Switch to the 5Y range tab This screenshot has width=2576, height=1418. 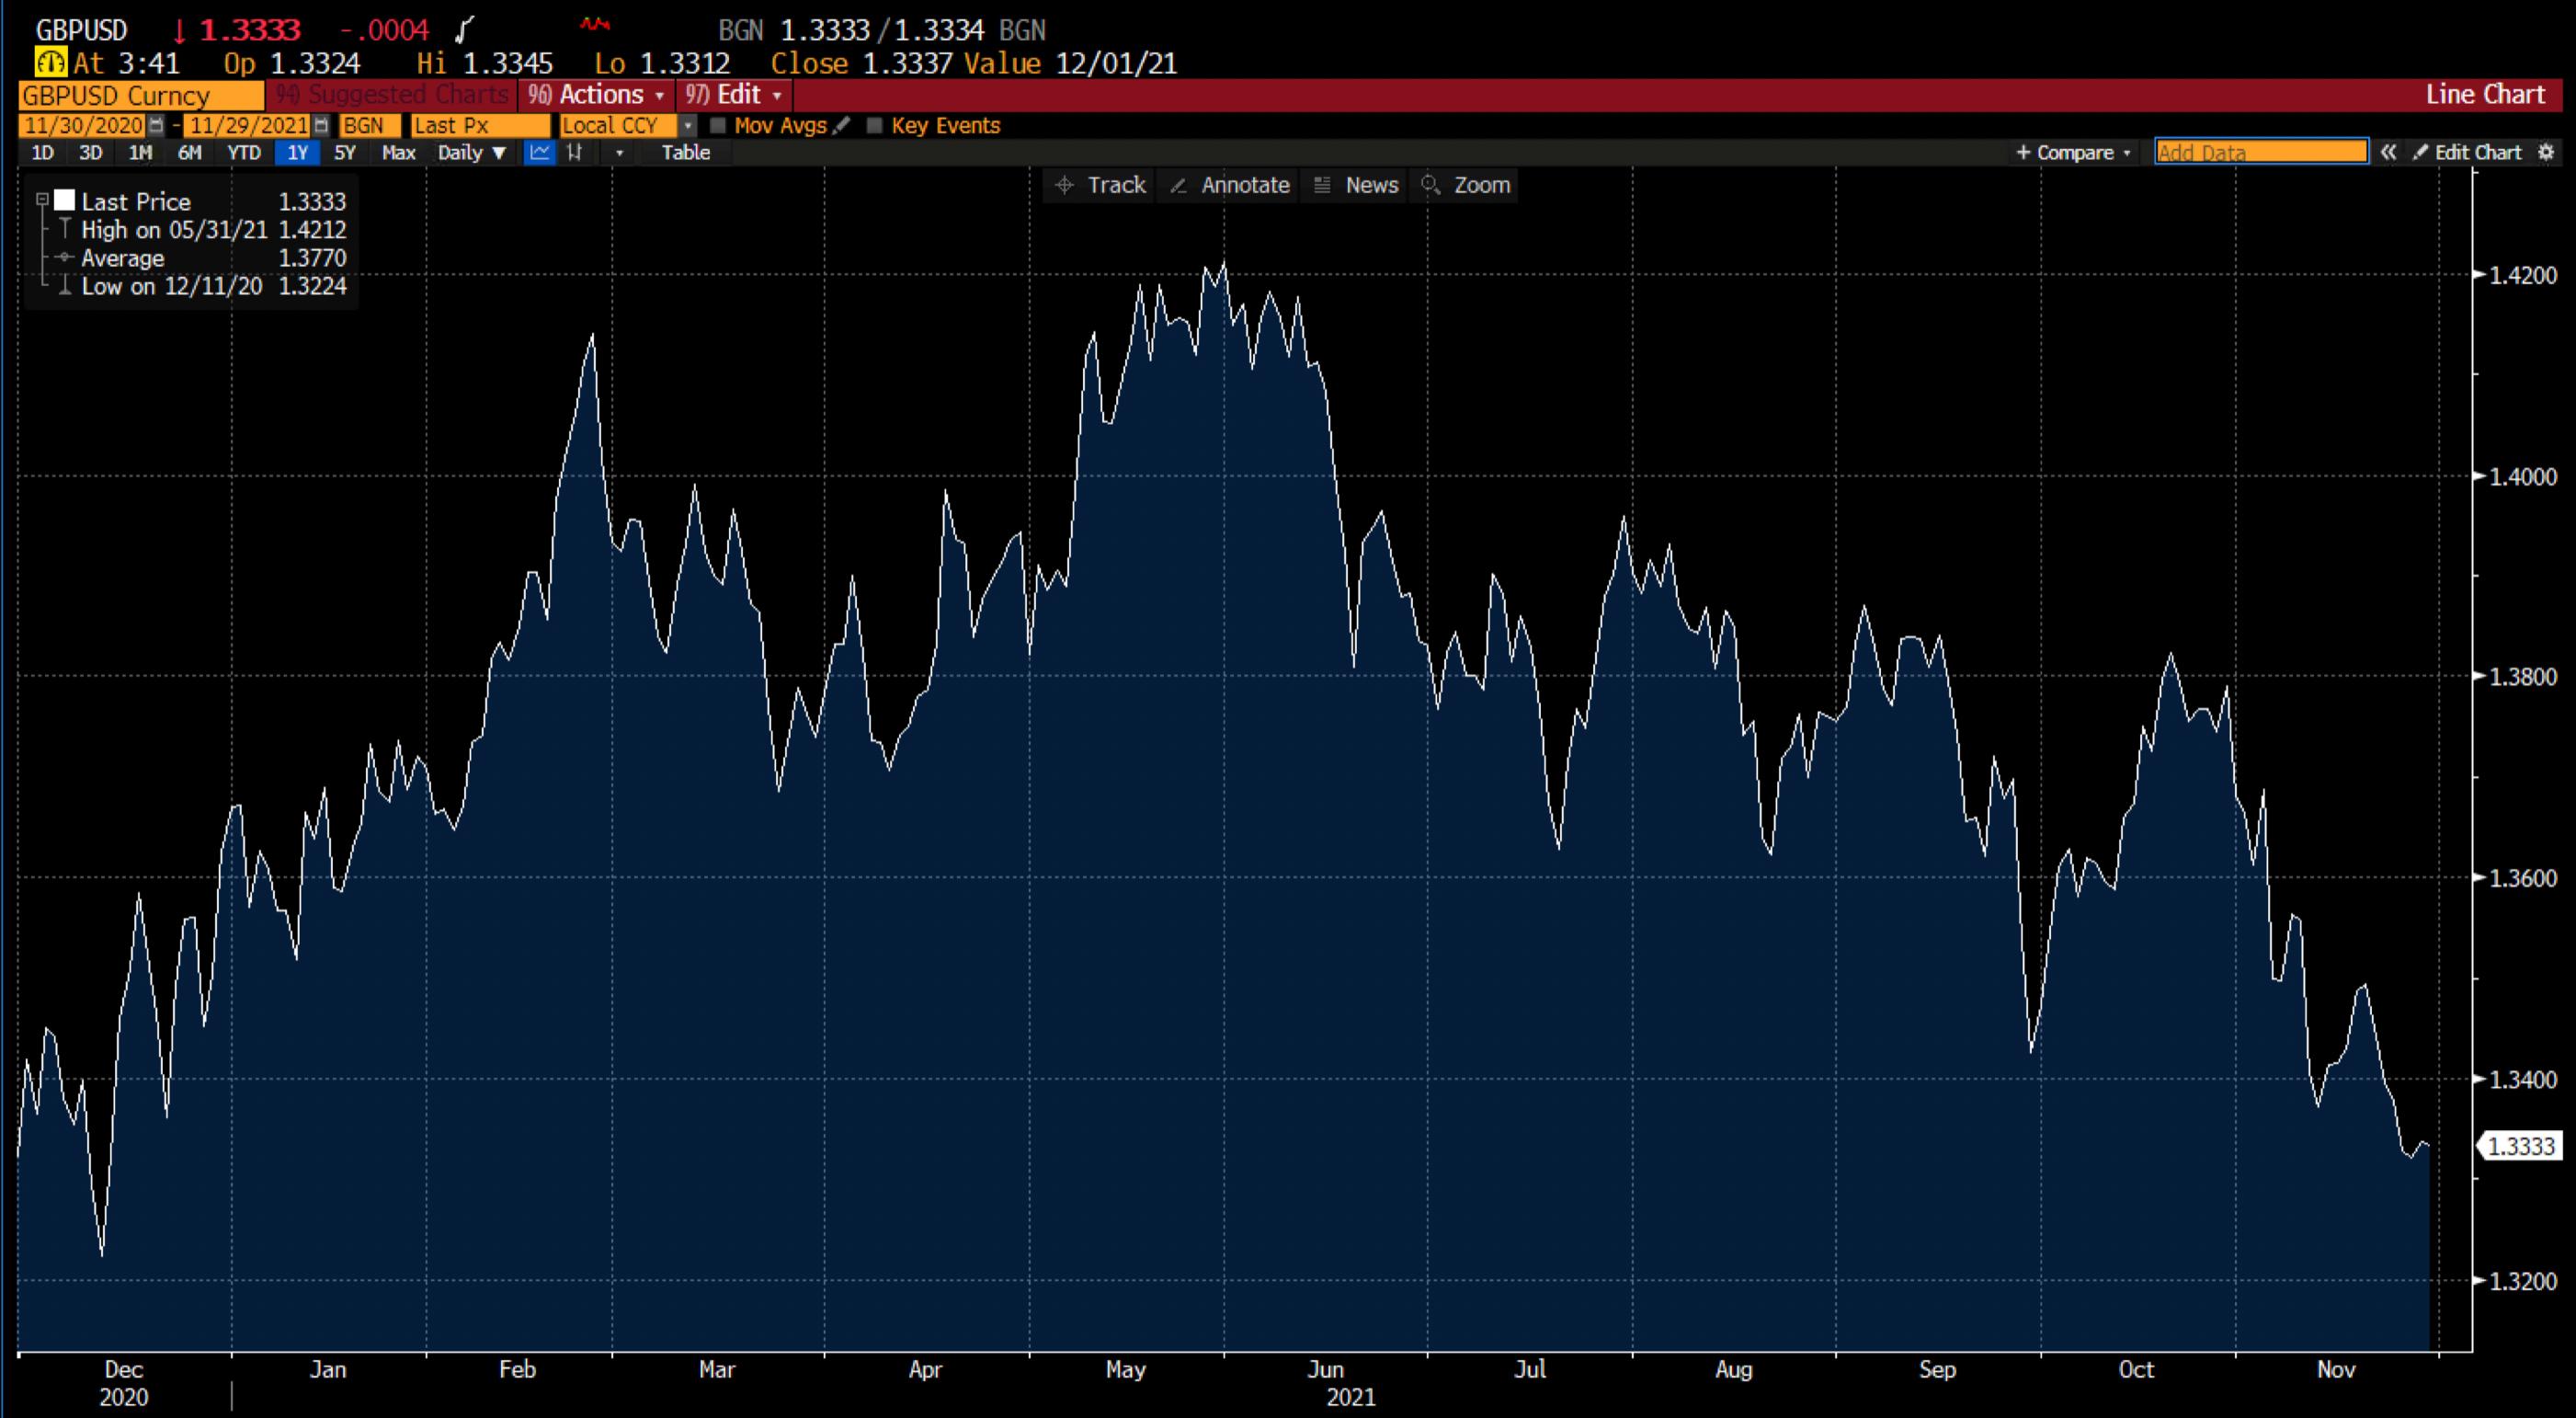pos(345,153)
